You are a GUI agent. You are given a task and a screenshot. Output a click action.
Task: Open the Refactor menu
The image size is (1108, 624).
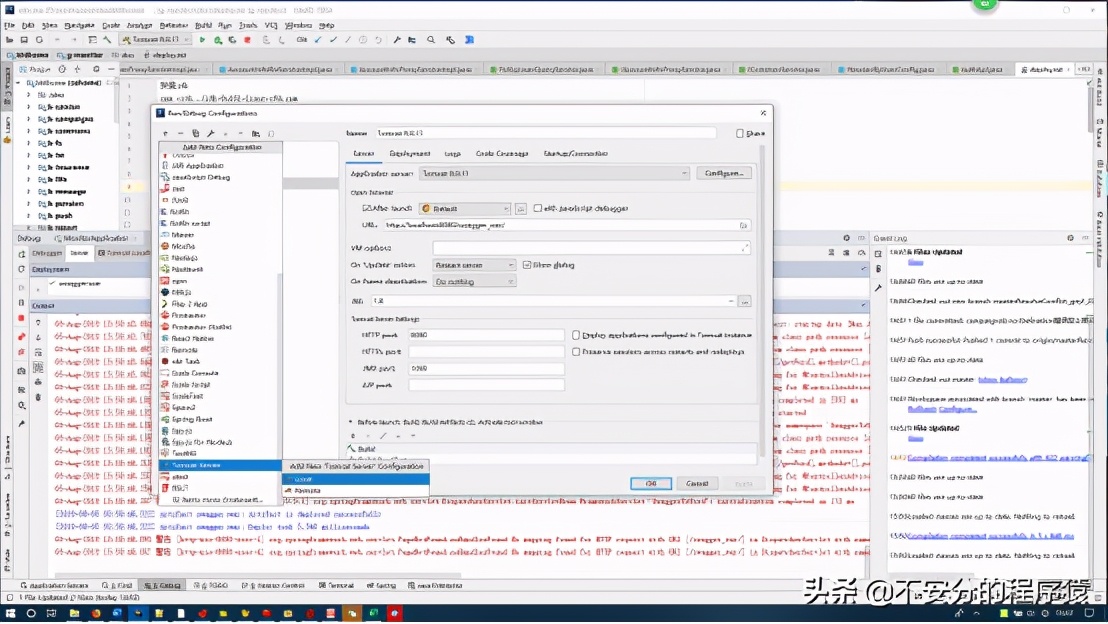pyautogui.click(x=174, y=25)
